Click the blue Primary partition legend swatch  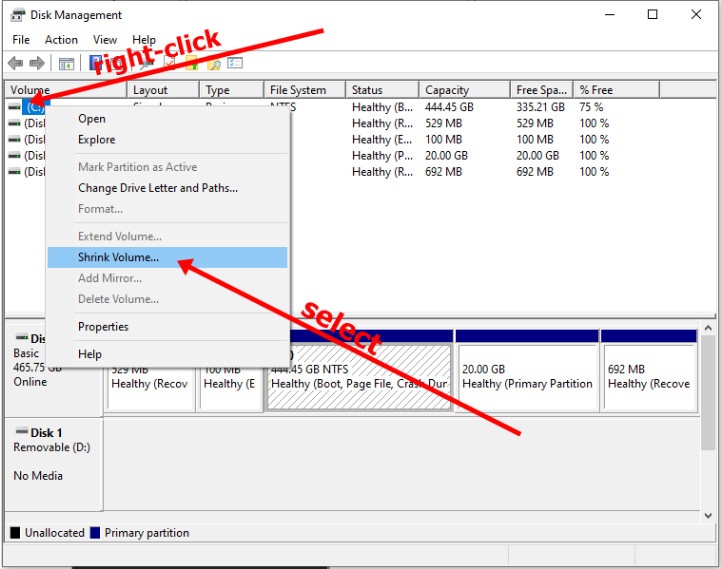pos(95,533)
